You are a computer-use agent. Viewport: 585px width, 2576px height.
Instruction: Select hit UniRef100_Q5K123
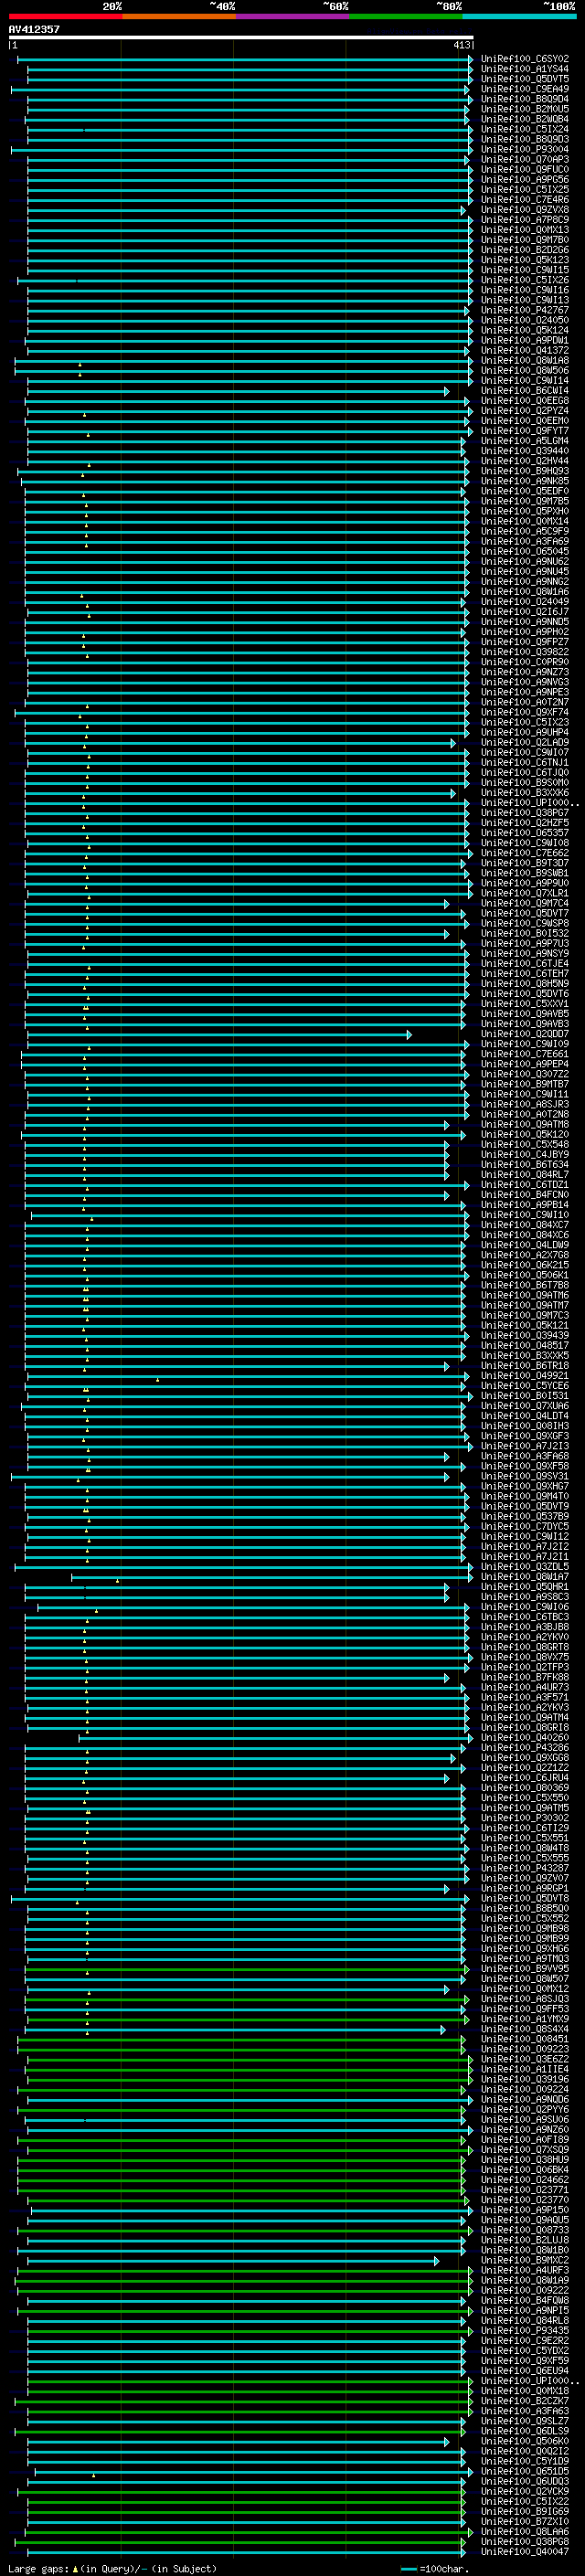click(524, 260)
